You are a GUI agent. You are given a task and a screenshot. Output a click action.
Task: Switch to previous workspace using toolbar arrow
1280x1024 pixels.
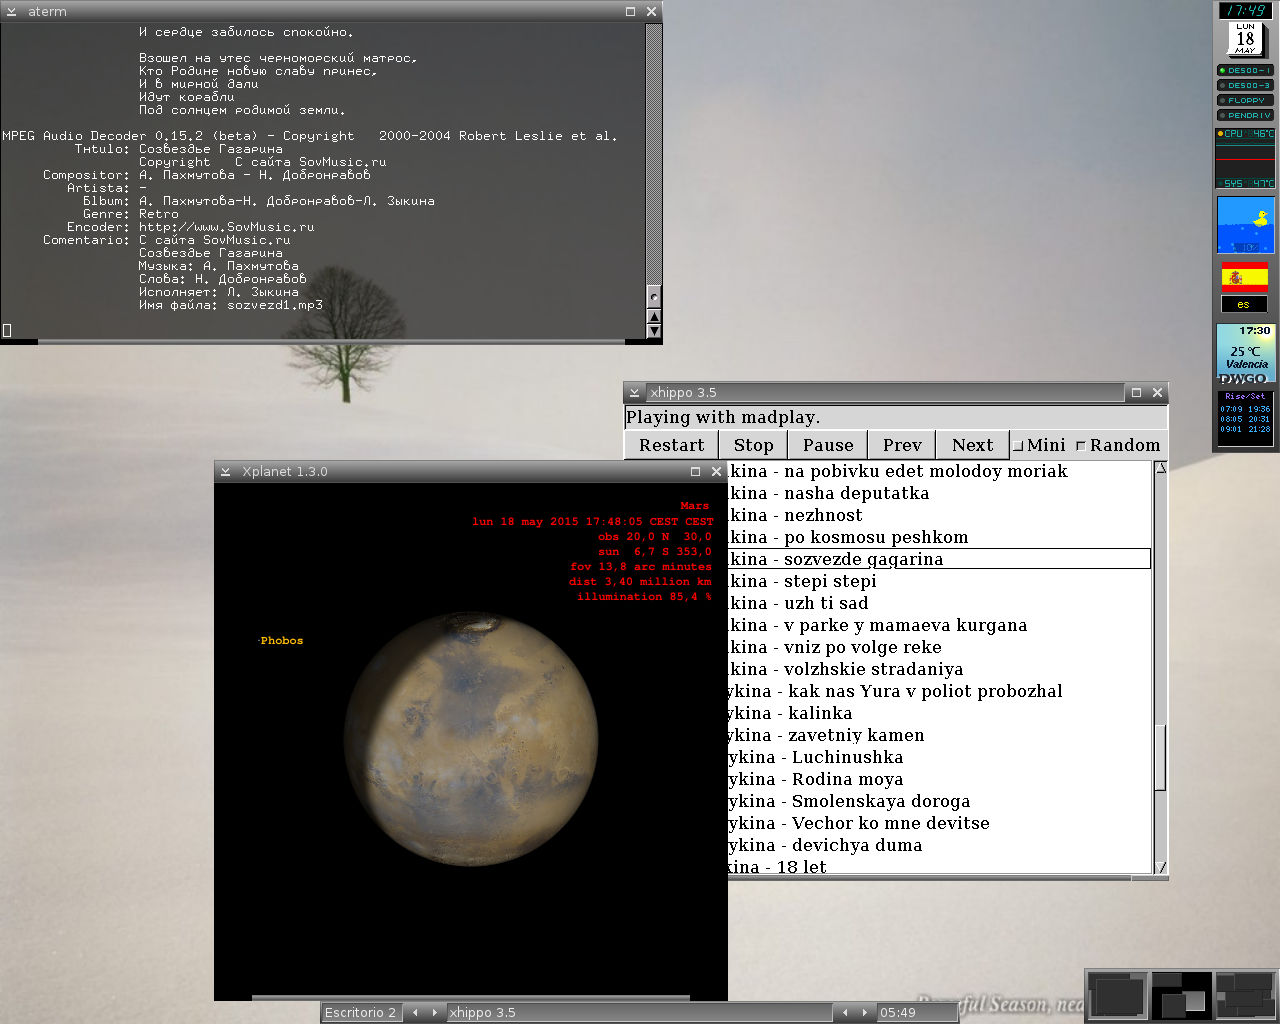pyautogui.click(x=416, y=1013)
